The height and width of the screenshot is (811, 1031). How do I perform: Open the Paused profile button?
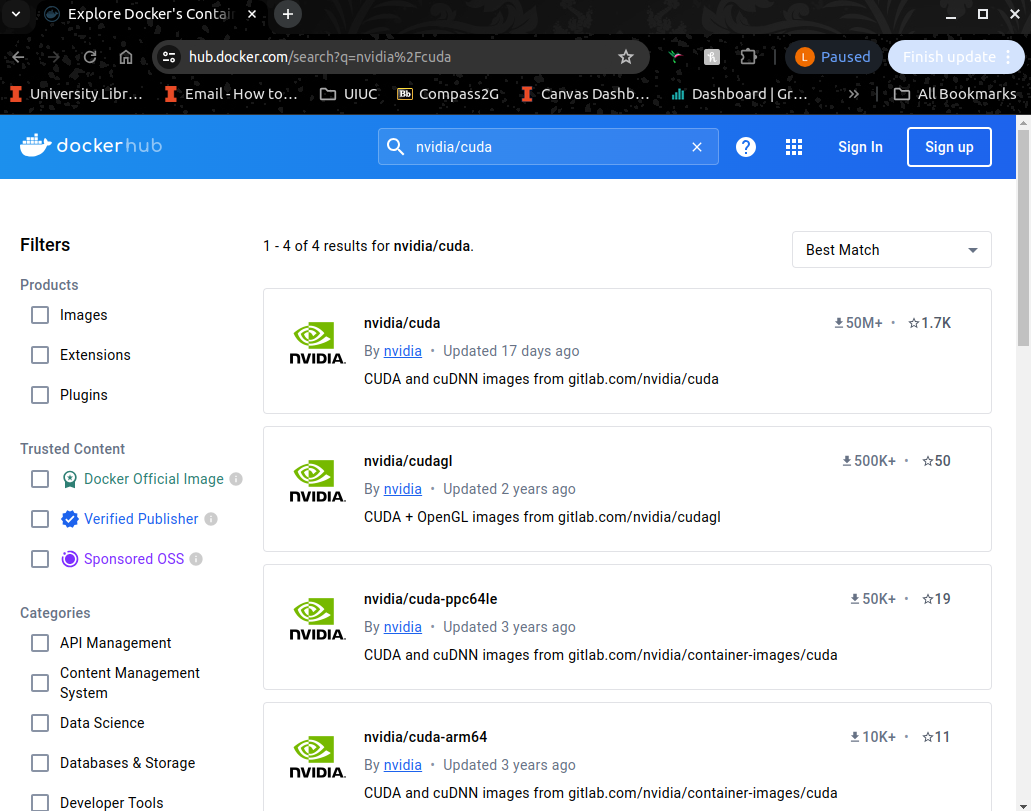832,57
